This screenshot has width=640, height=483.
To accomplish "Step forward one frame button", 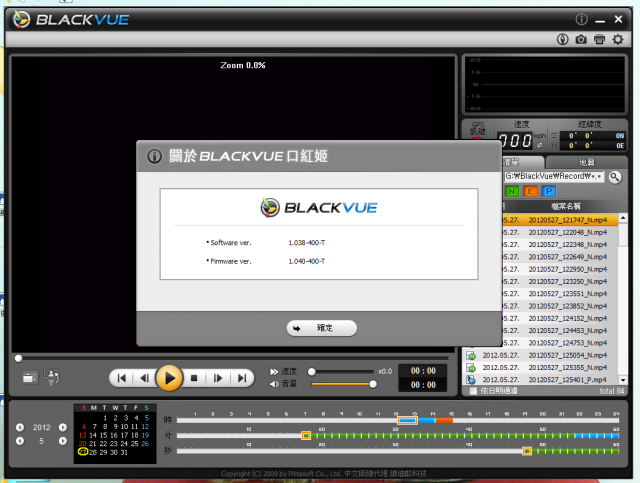I will pos(218,378).
